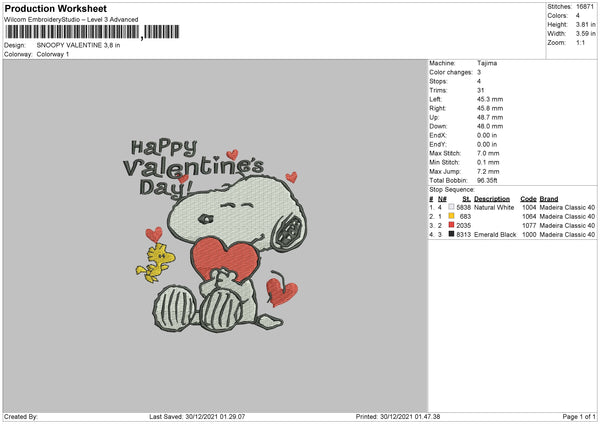The image size is (600, 424).
Task: Click thread code 1004
Action: pyautogui.click(x=529, y=207)
